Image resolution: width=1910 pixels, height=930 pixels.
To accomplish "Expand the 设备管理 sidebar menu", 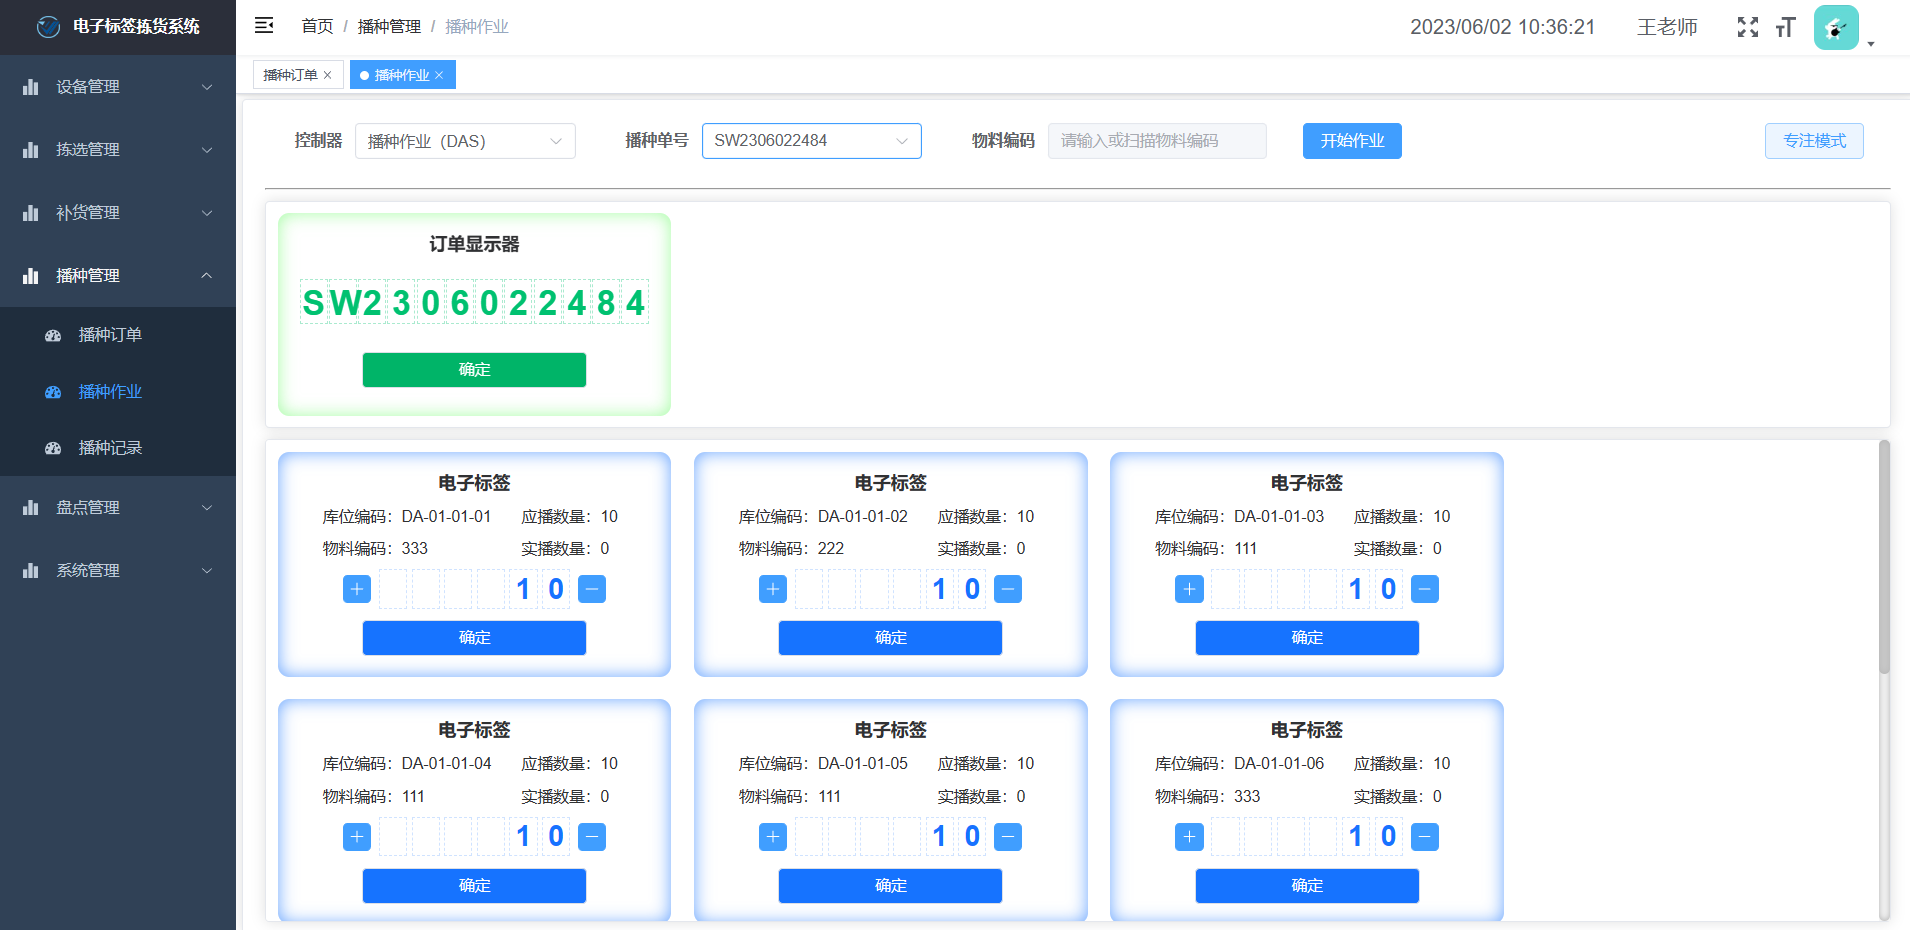I will point(118,87).
